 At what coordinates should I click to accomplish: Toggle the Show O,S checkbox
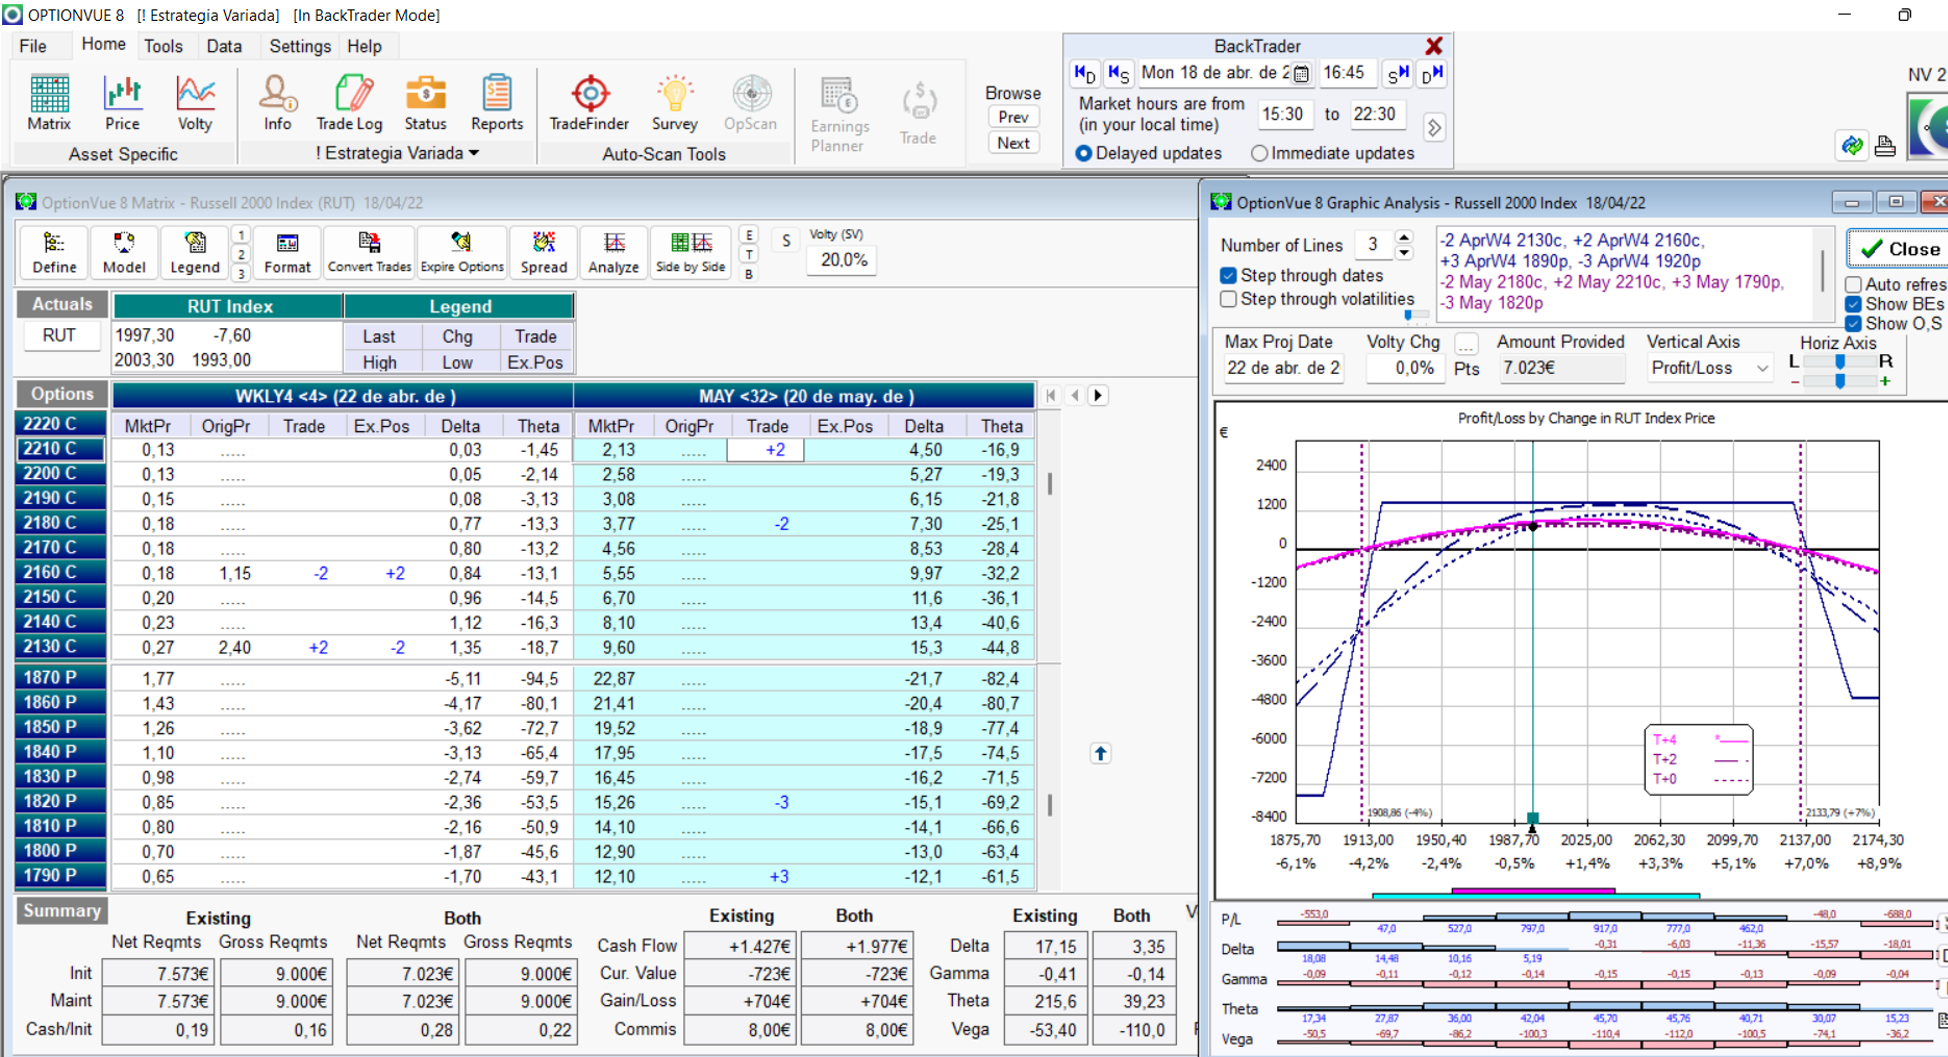(x=1853, y=323)
